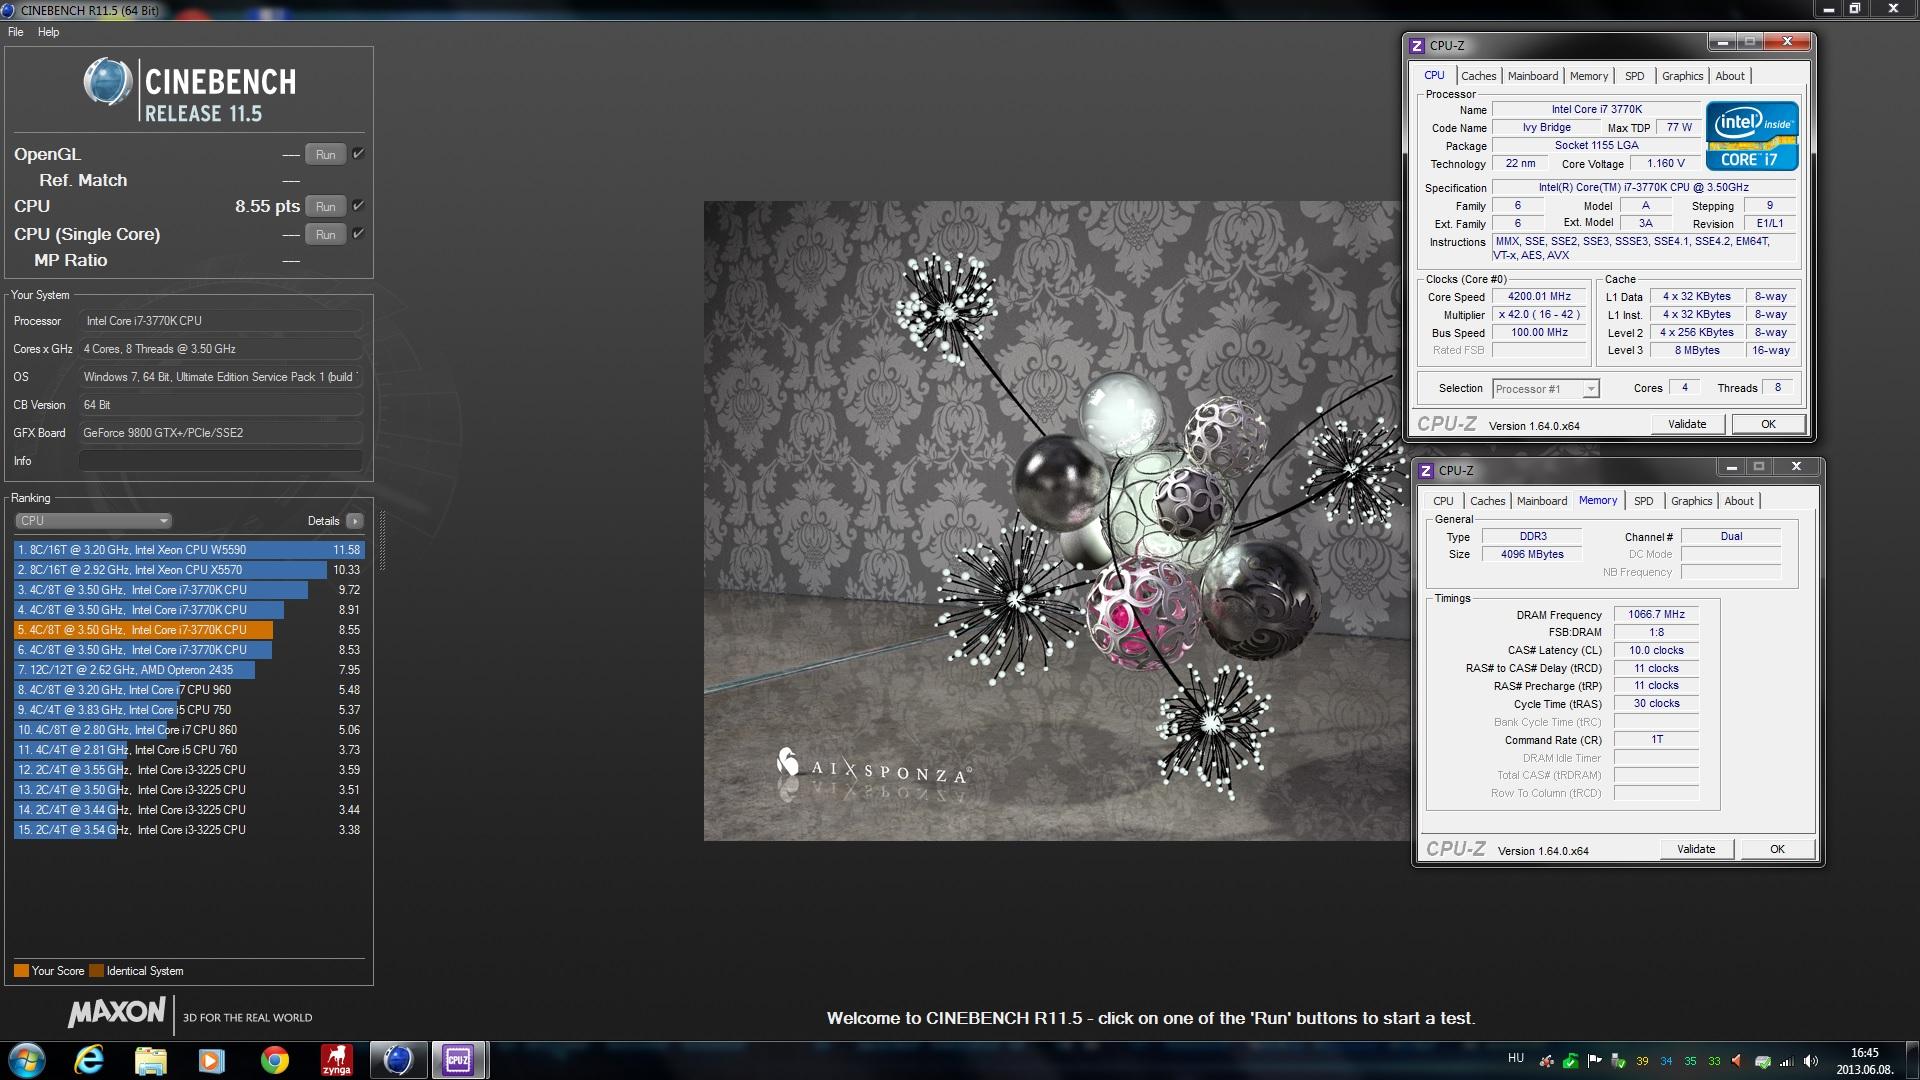1920x1080 pixels.
Task: Click the Intel Core i7 logo in CPU-Z
Action: (1752, 136)
